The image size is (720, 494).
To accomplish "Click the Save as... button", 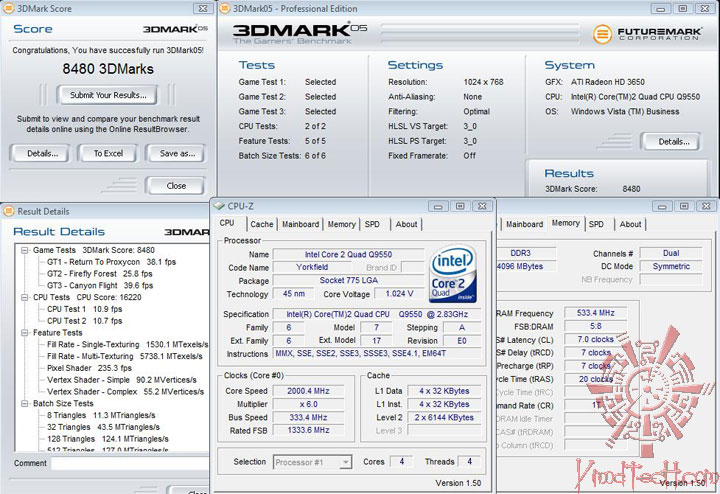I will click(x=177, y=154).
